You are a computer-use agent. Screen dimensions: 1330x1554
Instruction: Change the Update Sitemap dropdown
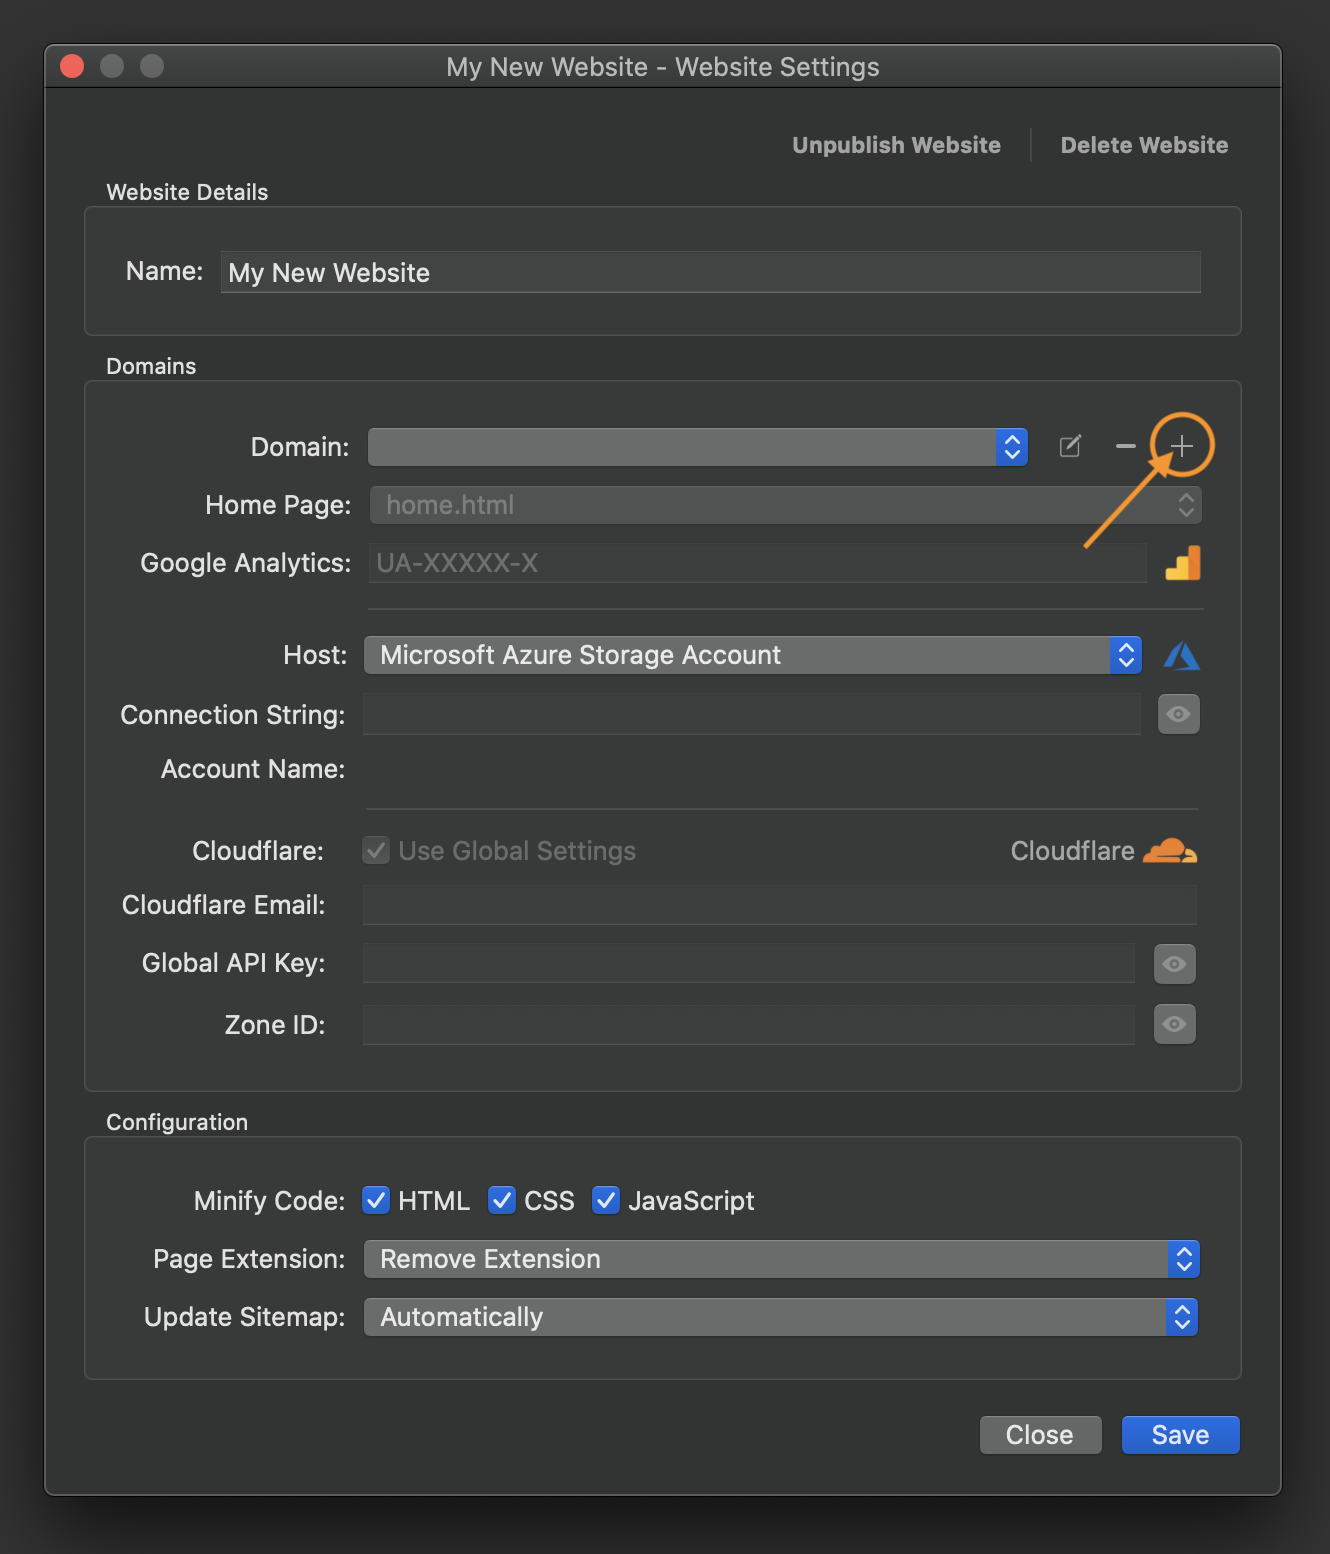[780, 1317]
